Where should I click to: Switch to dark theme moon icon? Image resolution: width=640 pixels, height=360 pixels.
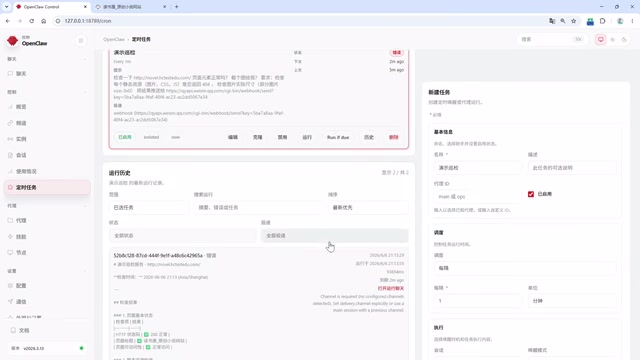[x=624, y=40]
